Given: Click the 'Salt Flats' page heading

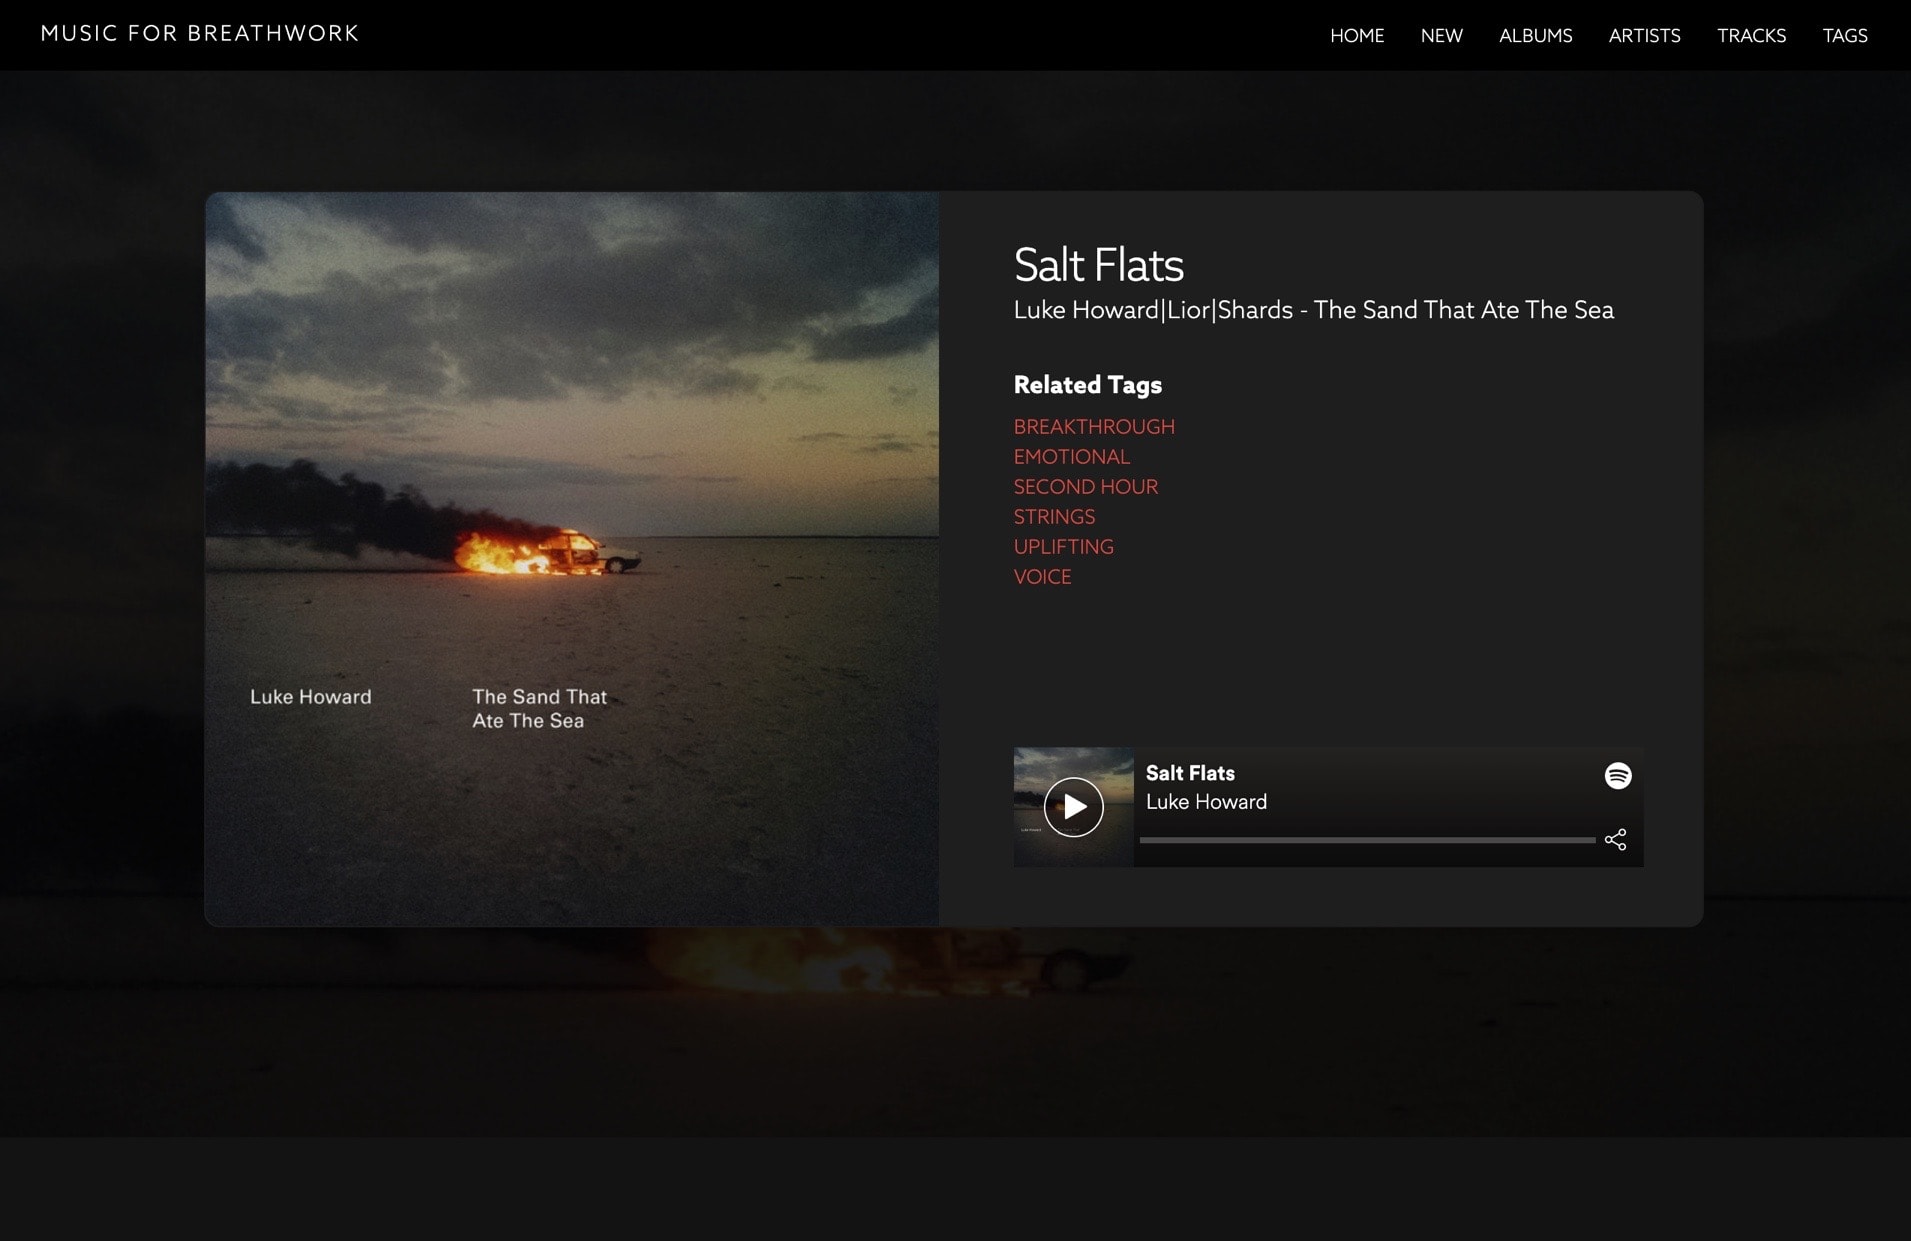Looking at the screenshot, I should (1099, 265).
